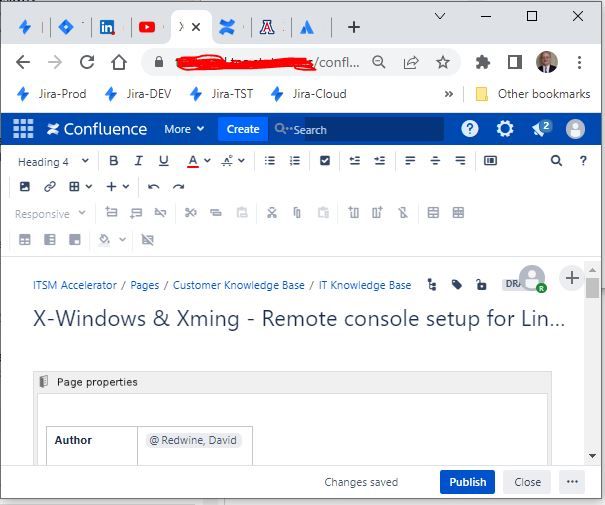
Task: Open user profile avatar menu in Confluence
Action: coord(575,129)
